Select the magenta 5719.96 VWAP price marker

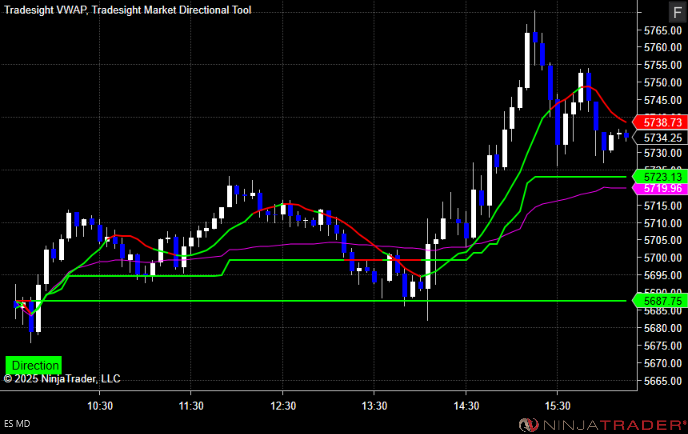(x=660, y=188)
